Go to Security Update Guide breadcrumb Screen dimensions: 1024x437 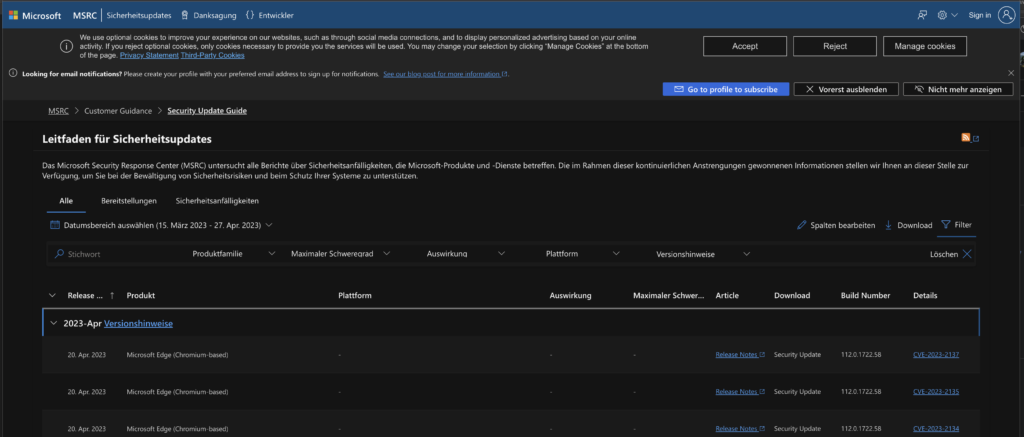pos(207,111)
